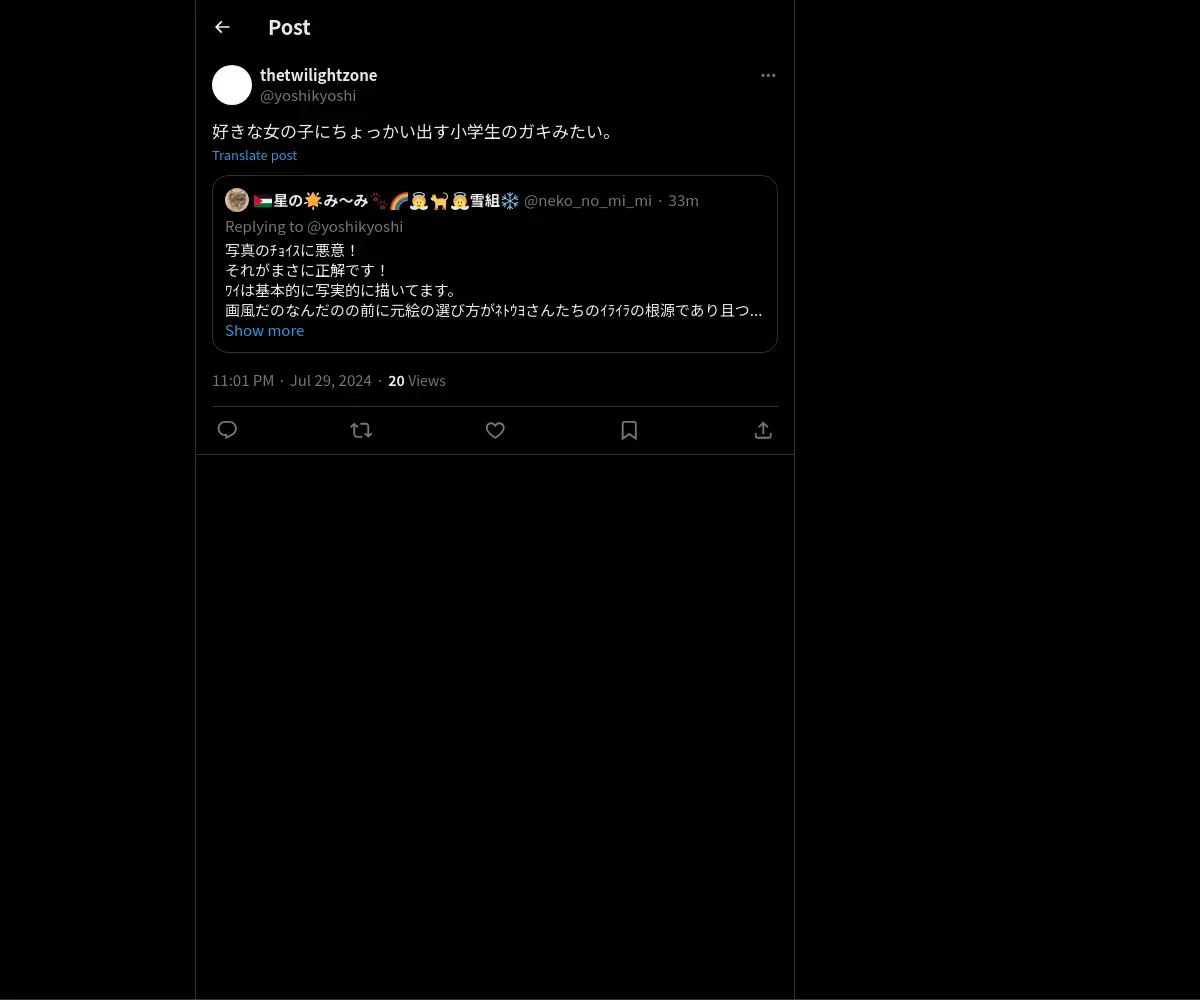The image size is (1200, 1000).
Task: Repost using the retweet arrows icon
Action: (361, 430)
